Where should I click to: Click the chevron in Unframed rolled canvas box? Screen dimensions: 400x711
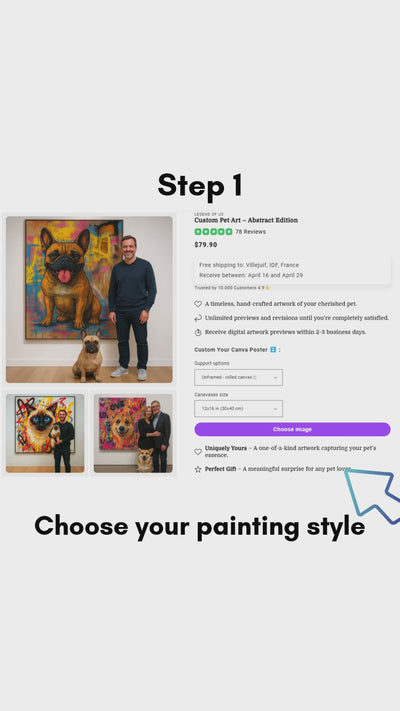pos(275,378)
